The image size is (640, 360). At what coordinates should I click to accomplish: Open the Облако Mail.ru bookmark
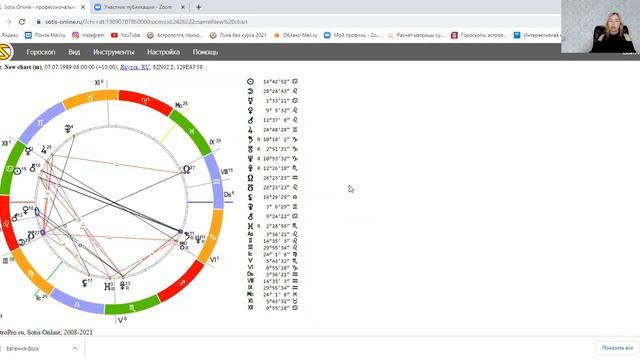pyautogui.click(x=295, y=35)
